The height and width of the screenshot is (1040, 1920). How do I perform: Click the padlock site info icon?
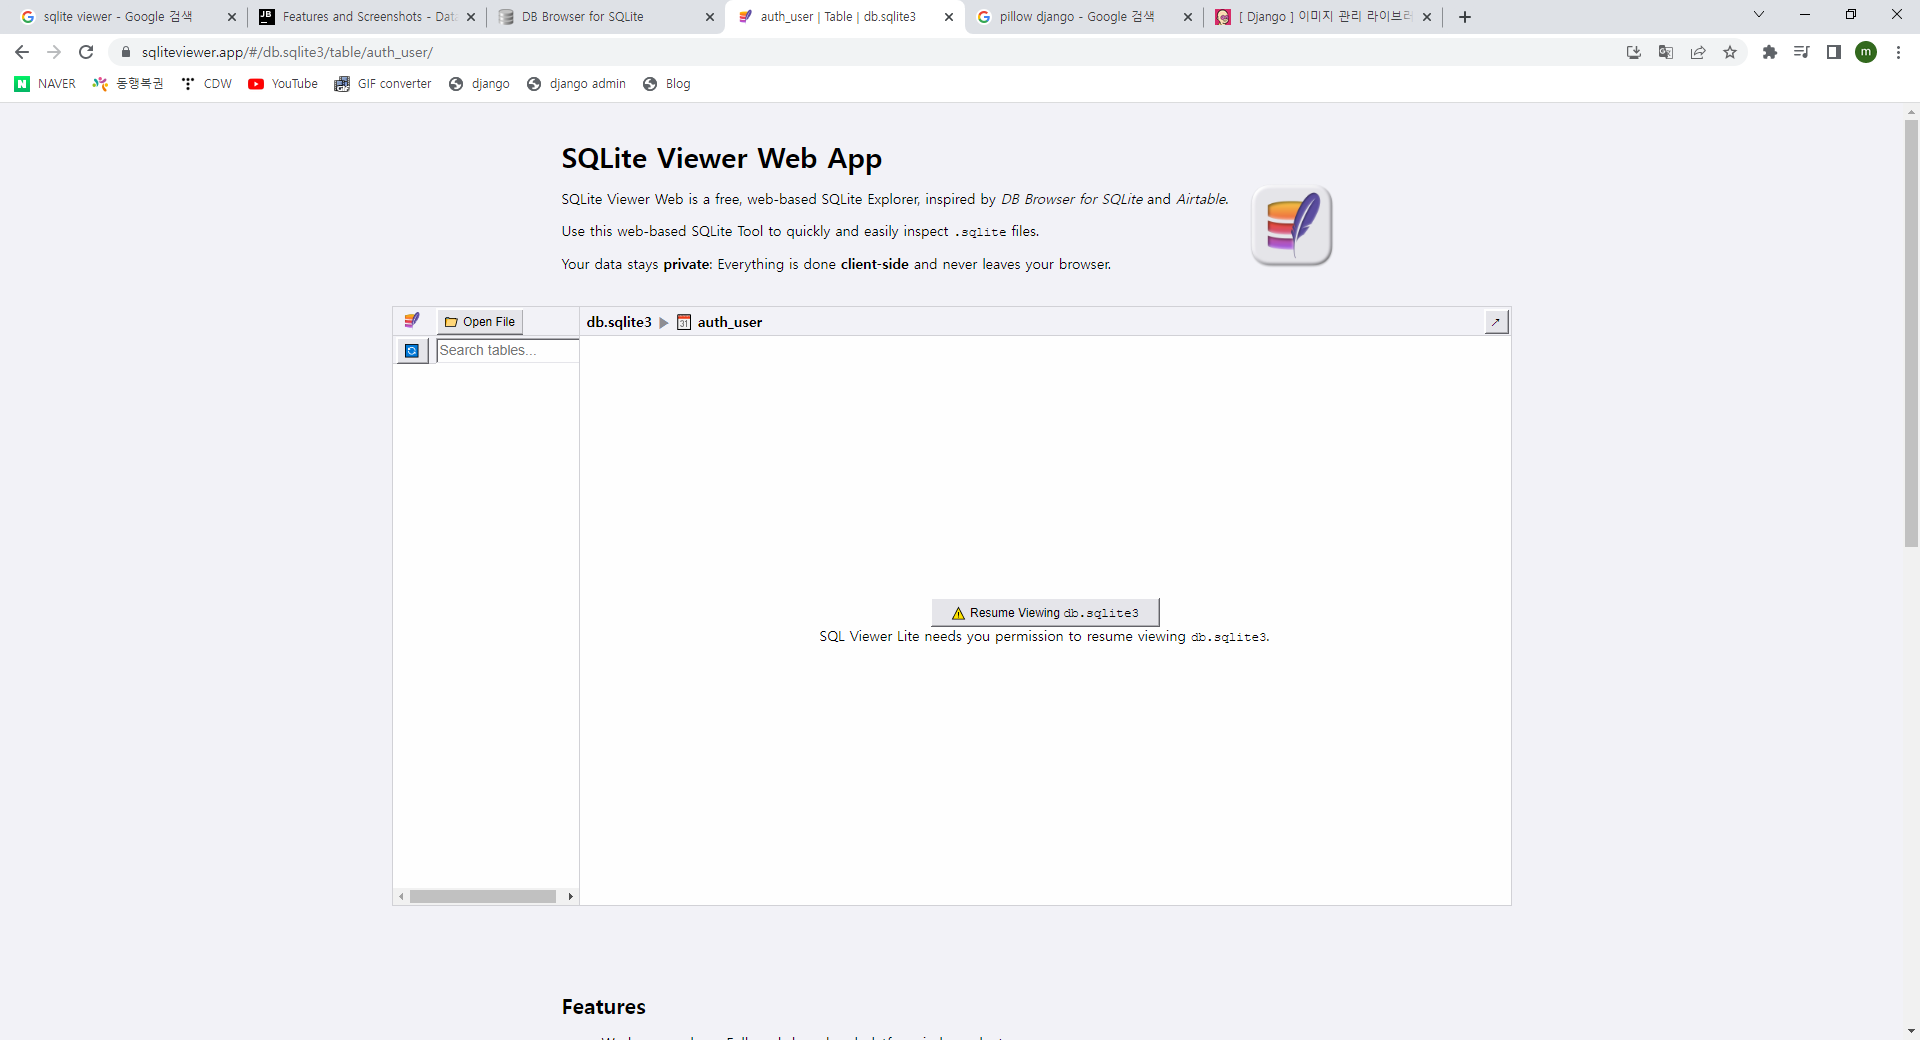126,52
